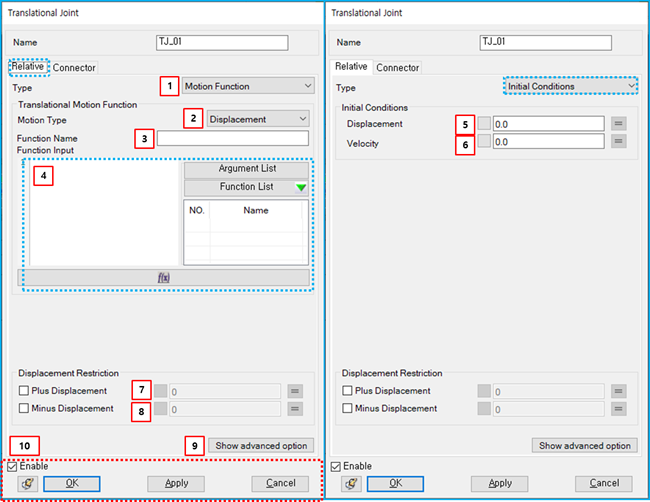Click gray square beside initial Displacement field
The height and width of the screenshot is (502, 650).
point(484,124)
